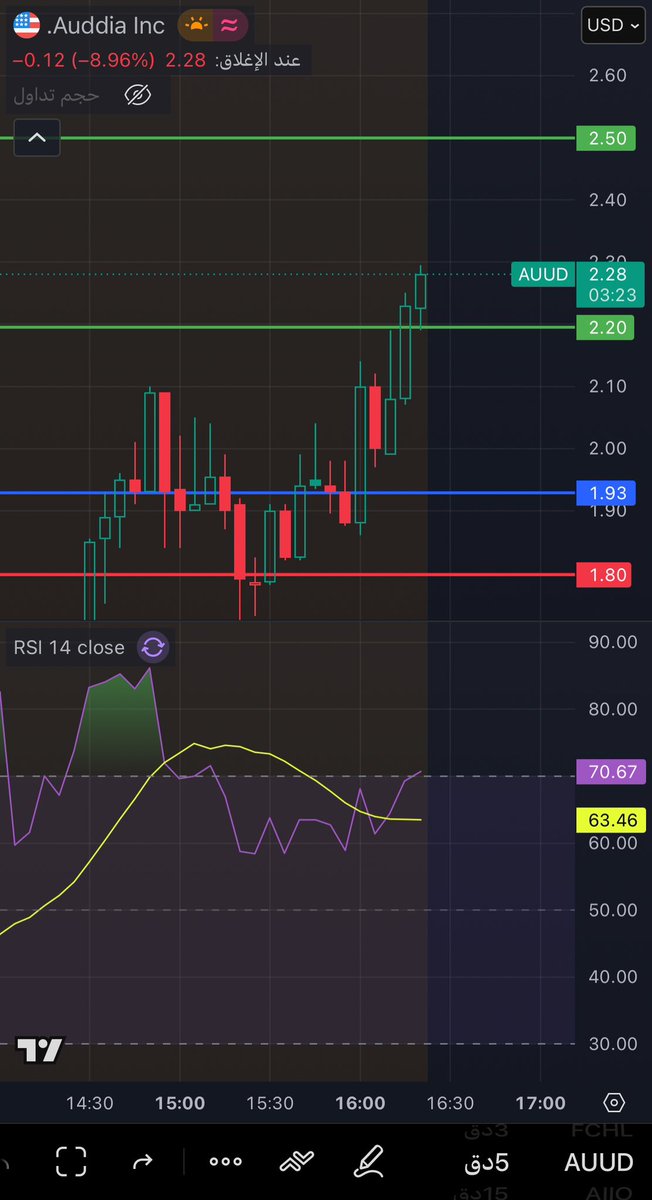This screenshot has width=652, height=1200.
Task: Tap the 30.00 RSI axis label
Action: click(613, 1043)
